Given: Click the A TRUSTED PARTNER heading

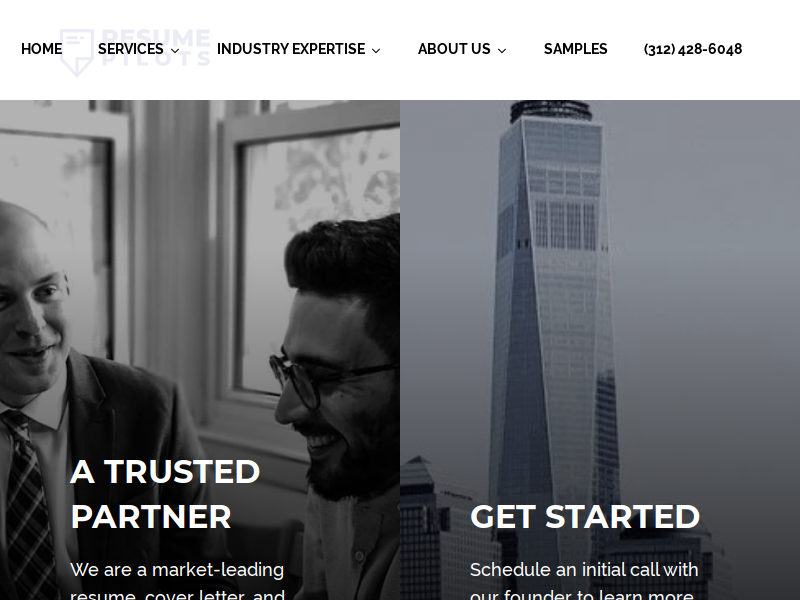Looking at the screenshot, I should [165, 494].
